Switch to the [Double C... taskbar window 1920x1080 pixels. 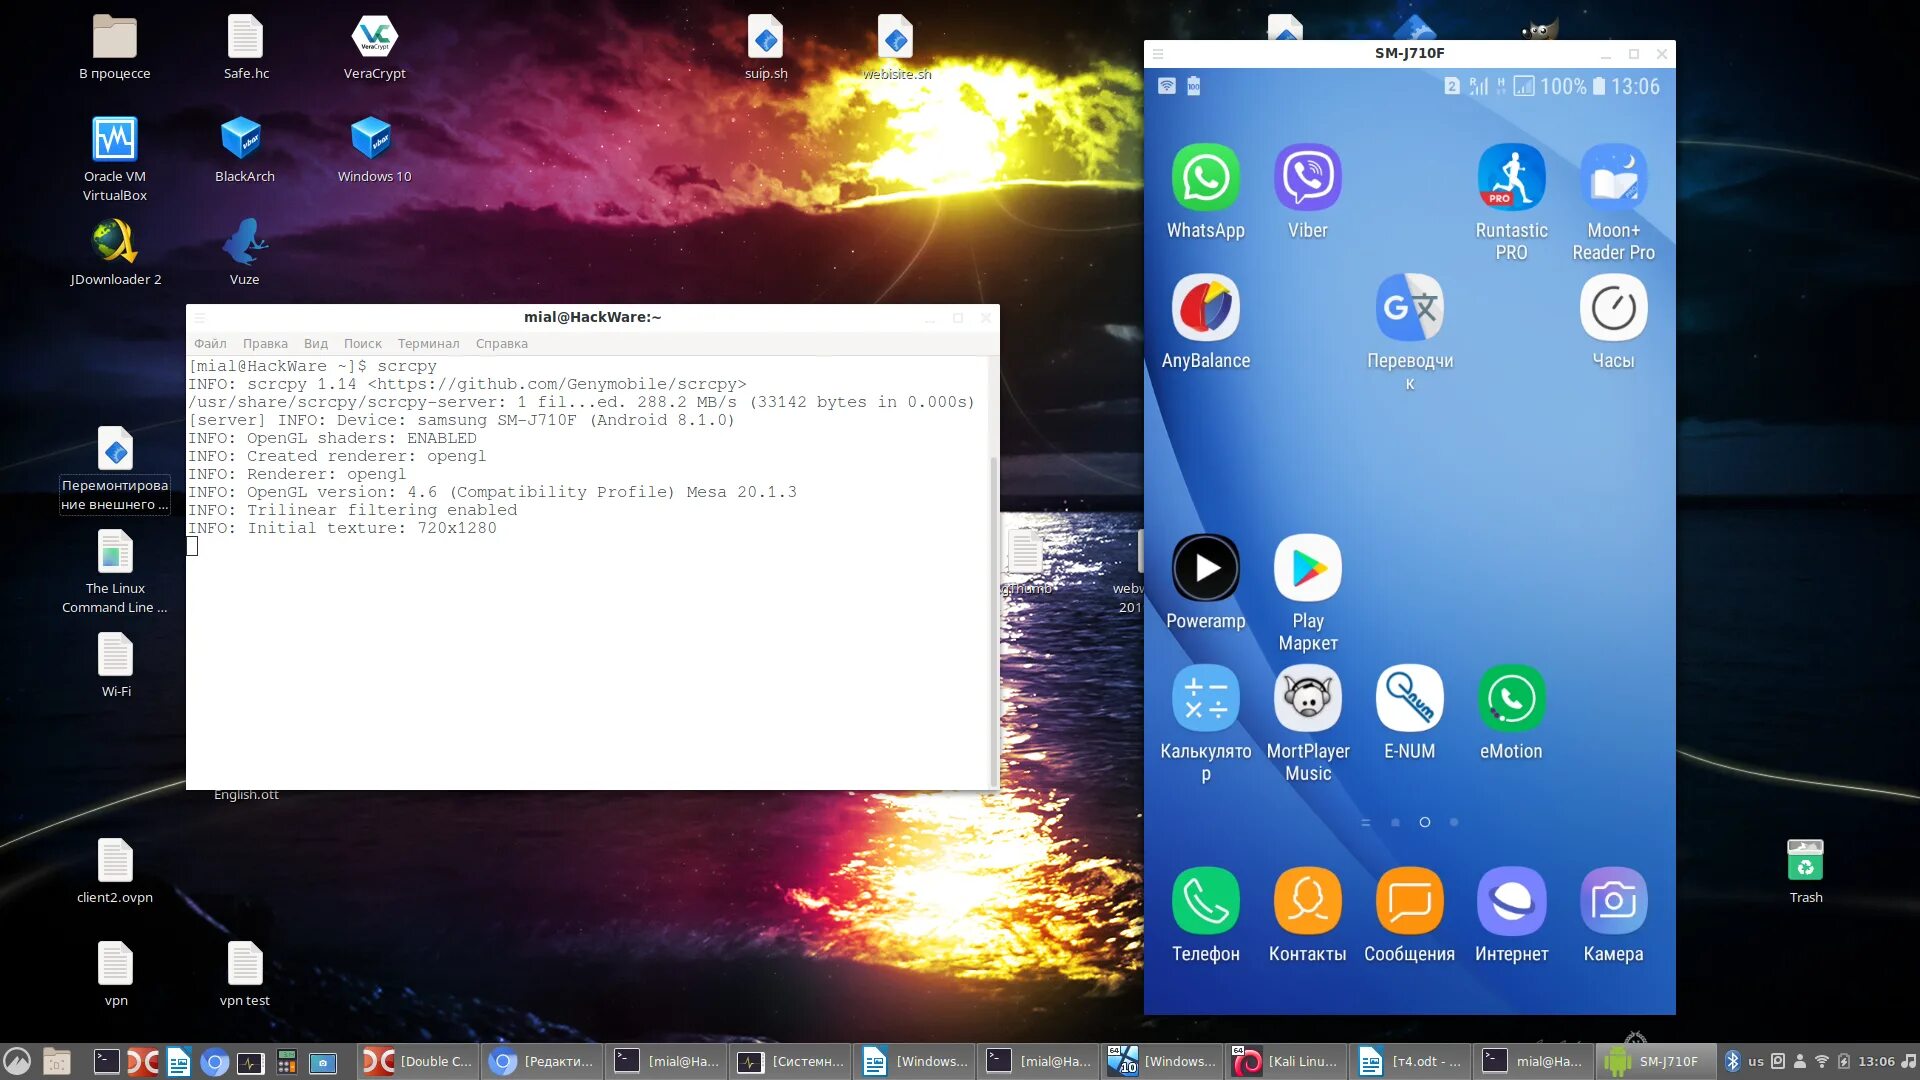(419, 1061)
